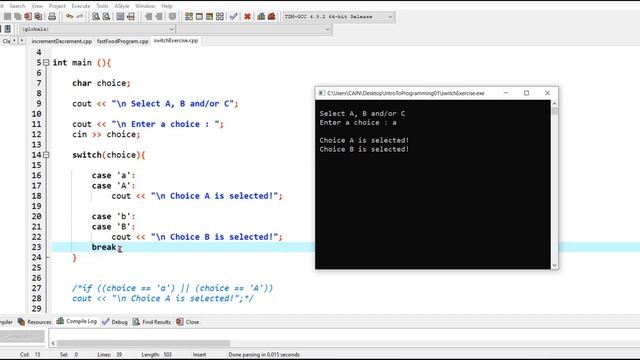
Task: Open the Project menu
Action: (x=57, y=6)
